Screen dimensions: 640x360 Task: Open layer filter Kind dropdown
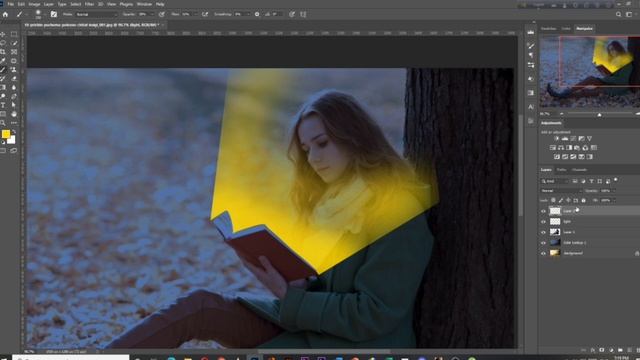pyautogui.click(x=555, y=181)
